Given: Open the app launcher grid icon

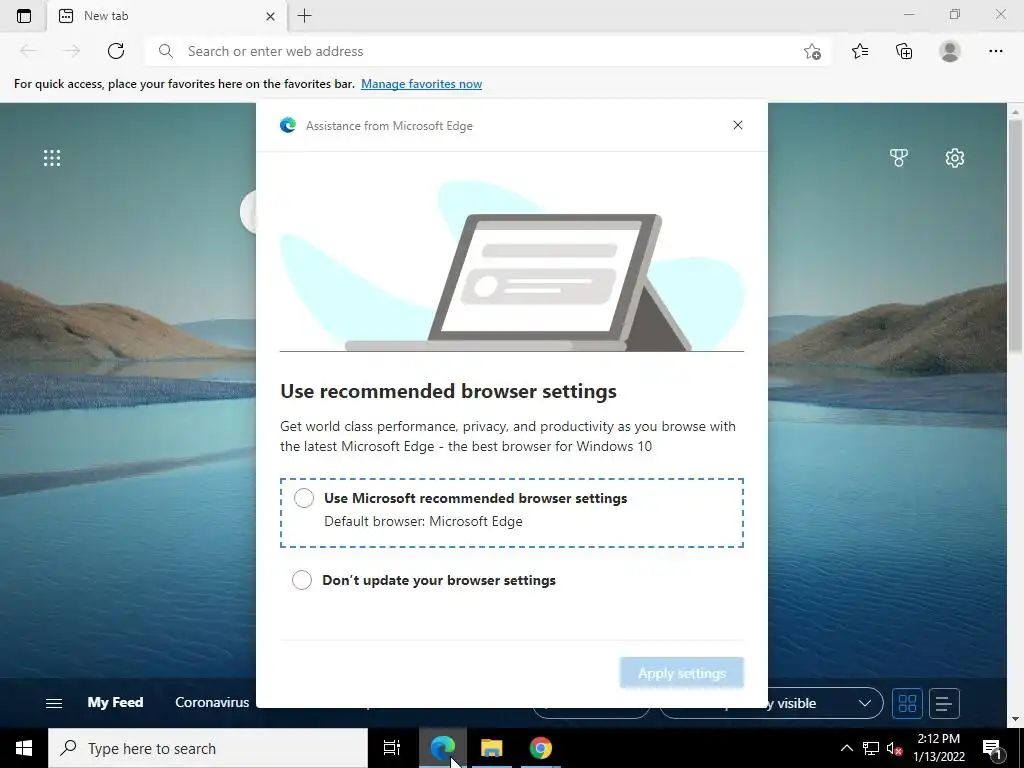Looking at the screenshot, I should pos(52,158).
